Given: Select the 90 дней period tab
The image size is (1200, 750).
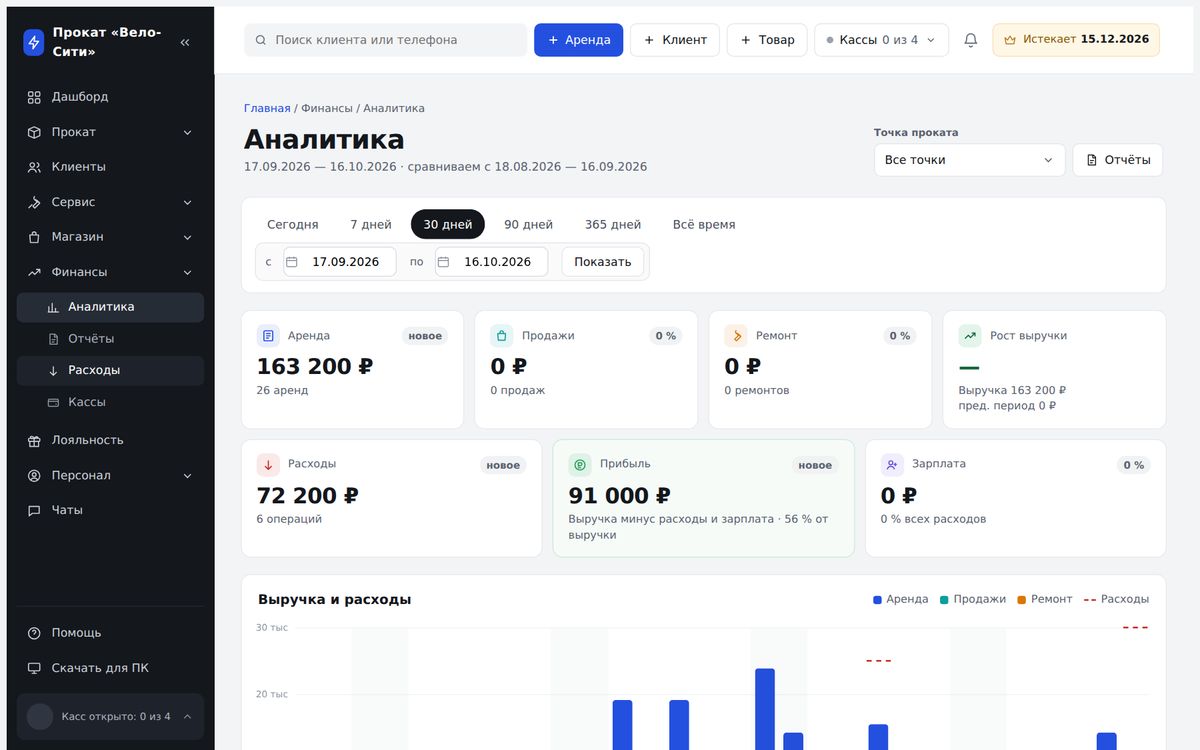Looking at the screenshot, I should 528,225.
